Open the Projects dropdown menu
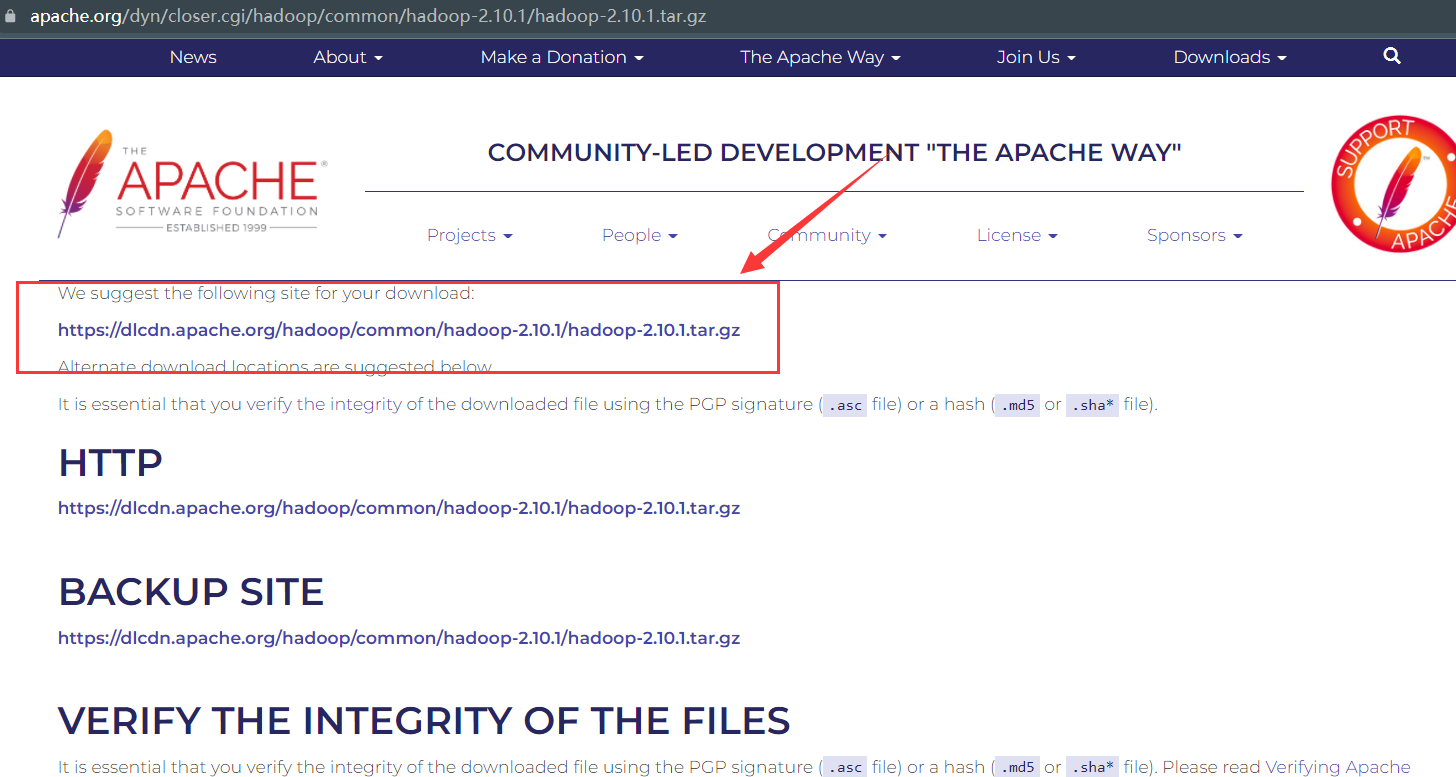Viewport: 1456px width, 777px height. click(470, 235)
